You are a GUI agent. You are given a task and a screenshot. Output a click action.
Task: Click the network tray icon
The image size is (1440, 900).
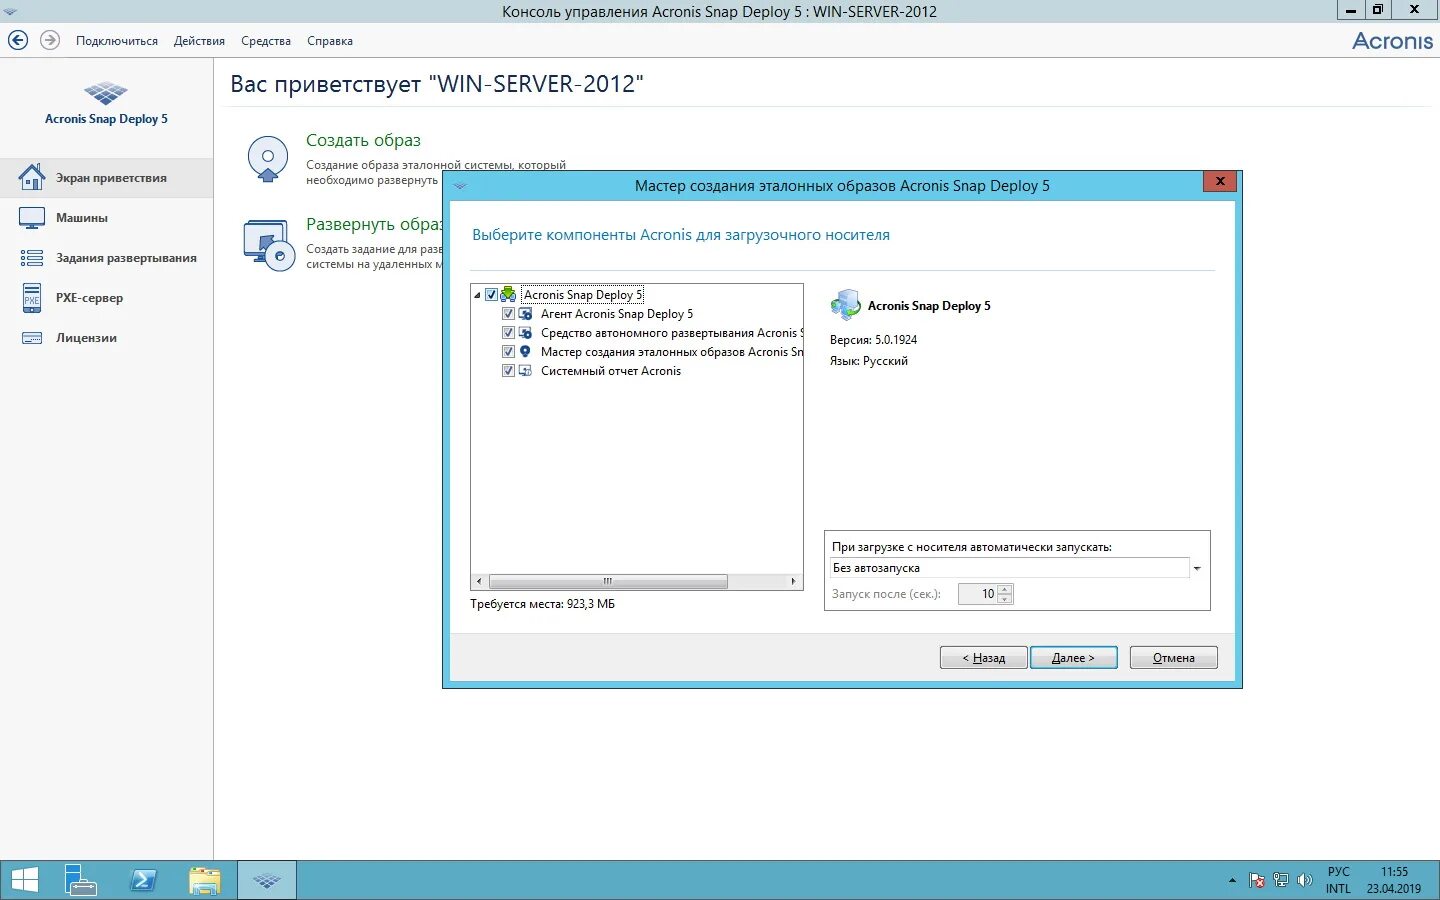(x=1281, y=880)
